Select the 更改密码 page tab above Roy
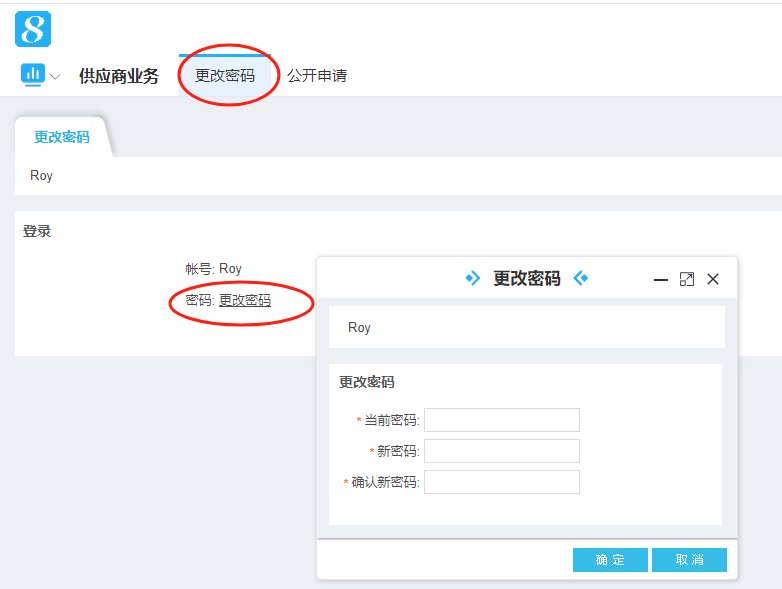The height and width of the screenshot is (589, 782). pos(62,138)
